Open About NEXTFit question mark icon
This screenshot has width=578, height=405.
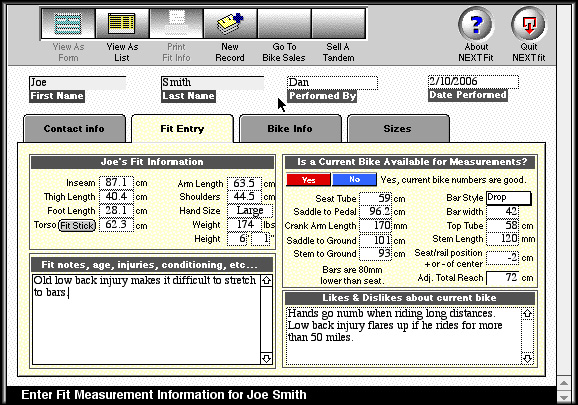coord(476,24)
